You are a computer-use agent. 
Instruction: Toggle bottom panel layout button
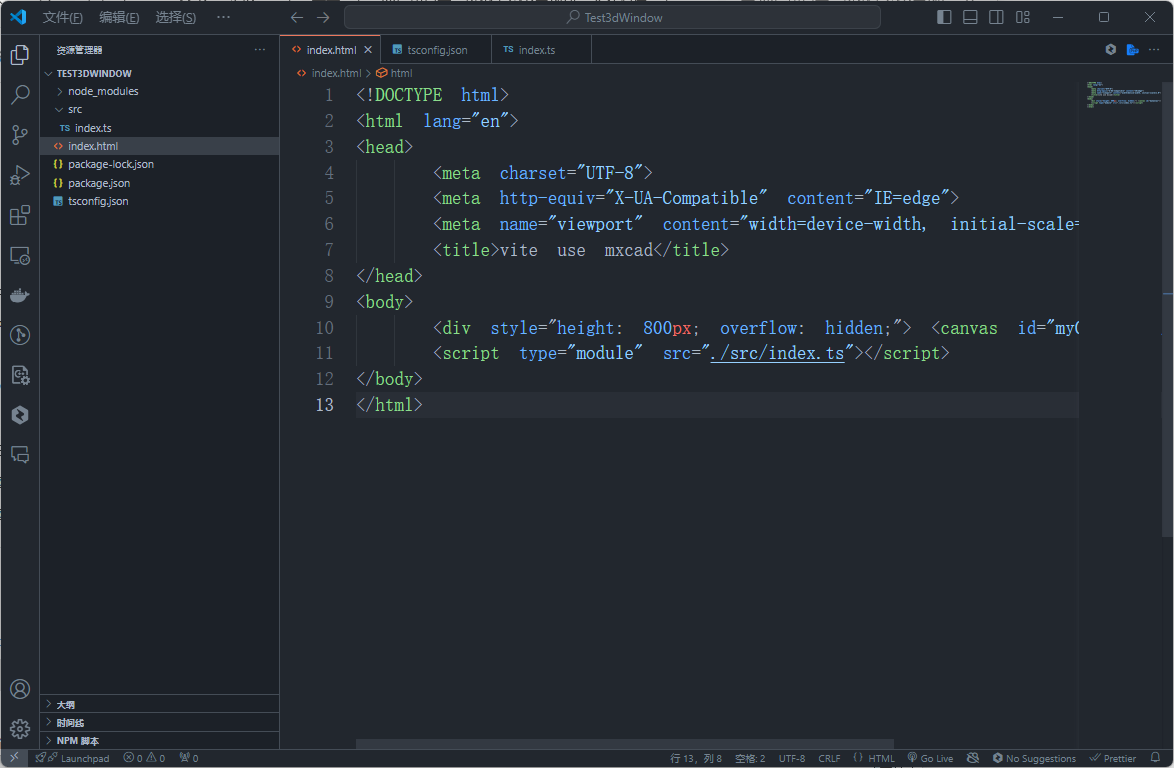click(970, 17)
